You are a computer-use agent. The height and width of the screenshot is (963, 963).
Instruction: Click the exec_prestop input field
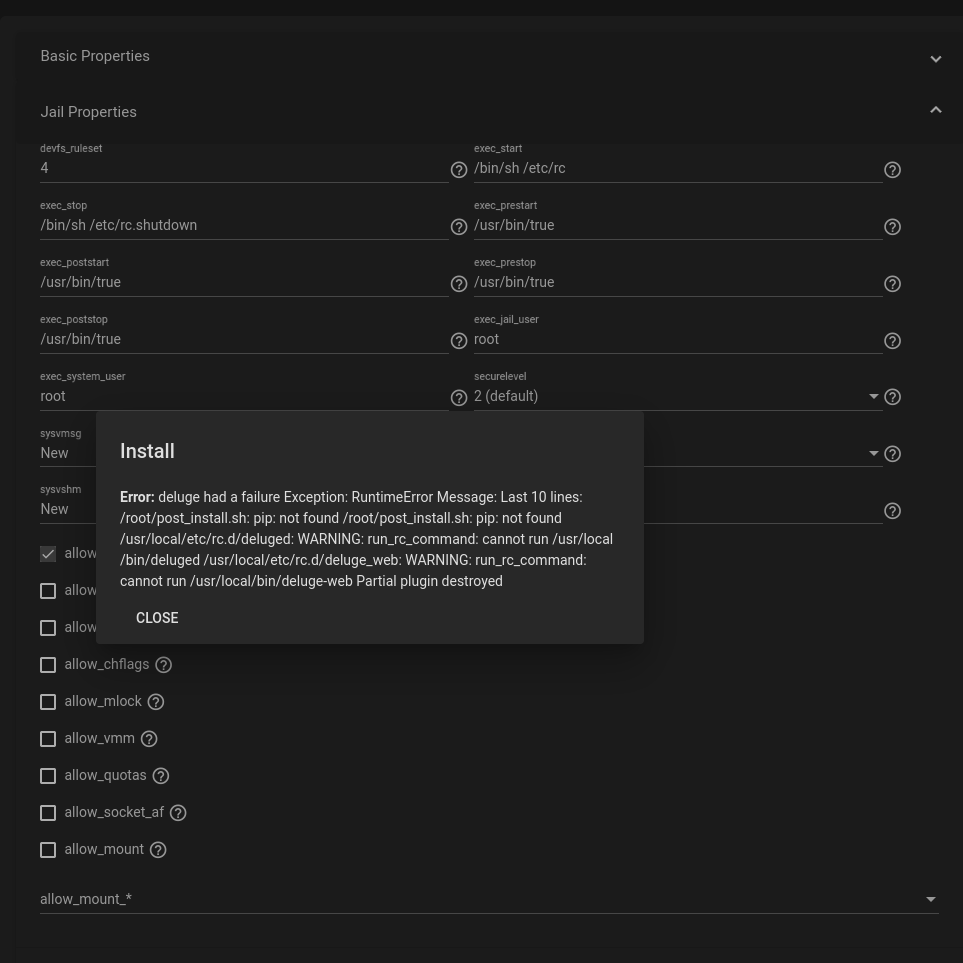(x=678, y=283)
